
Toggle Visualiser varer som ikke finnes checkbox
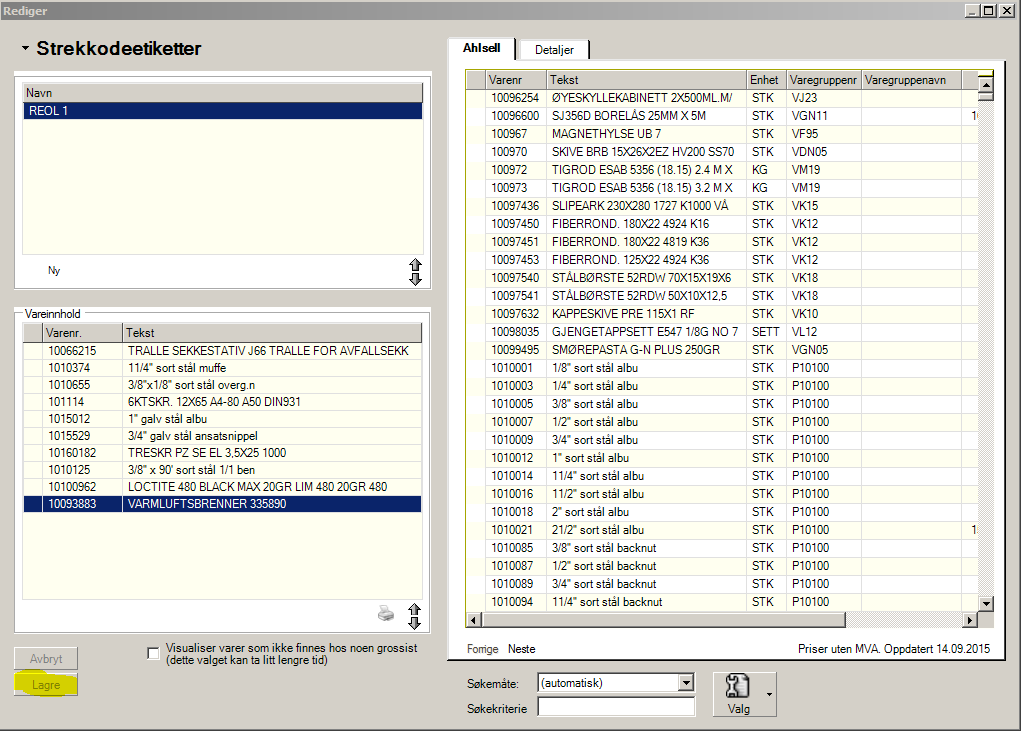(x=153, y=653)
